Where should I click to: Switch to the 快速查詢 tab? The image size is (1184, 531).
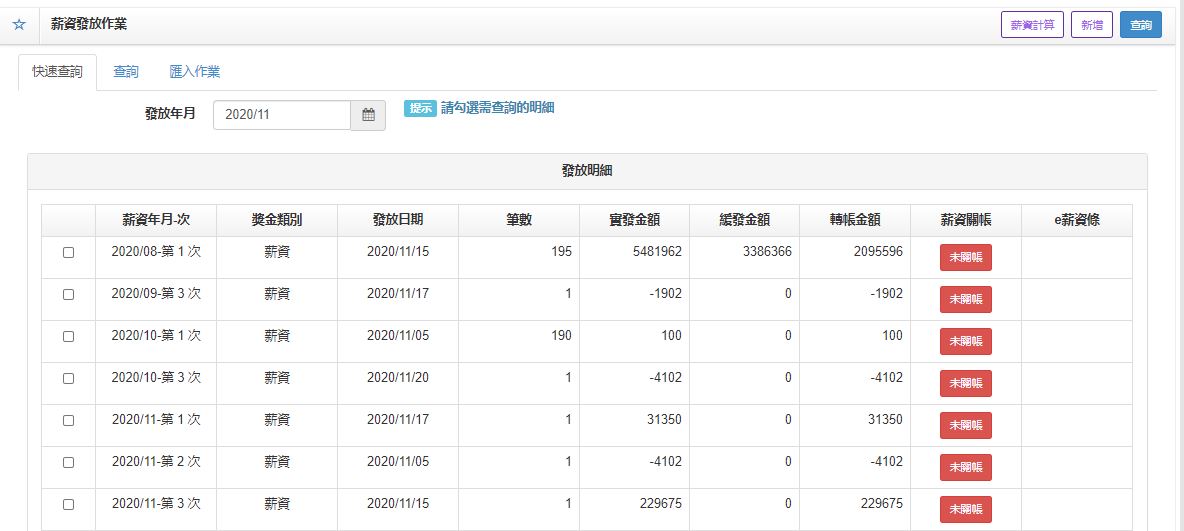[x=57, y=73]
